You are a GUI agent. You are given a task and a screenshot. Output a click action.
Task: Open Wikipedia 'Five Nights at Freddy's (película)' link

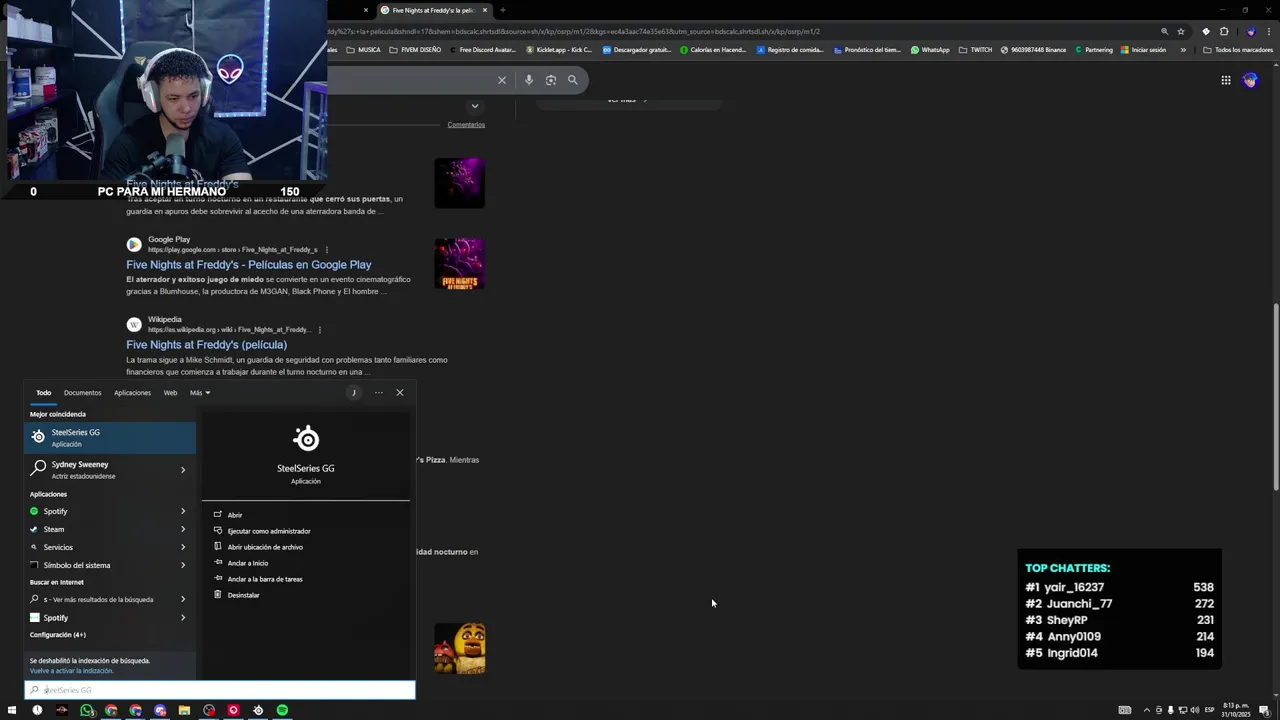207,345
